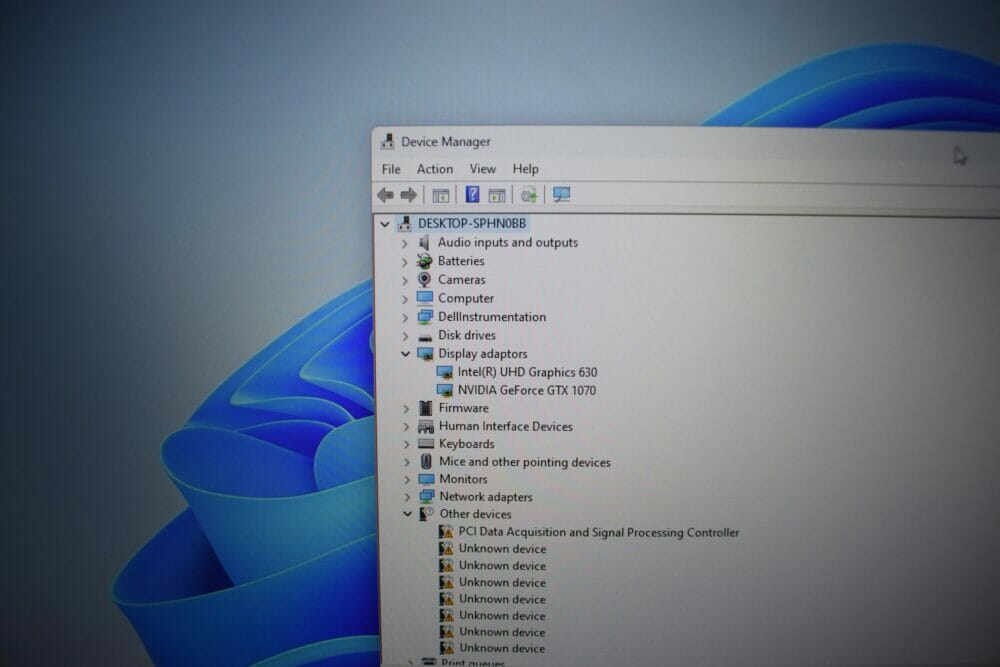Open the File menu
Viewport: 1000px width, 667px height.
391,169
